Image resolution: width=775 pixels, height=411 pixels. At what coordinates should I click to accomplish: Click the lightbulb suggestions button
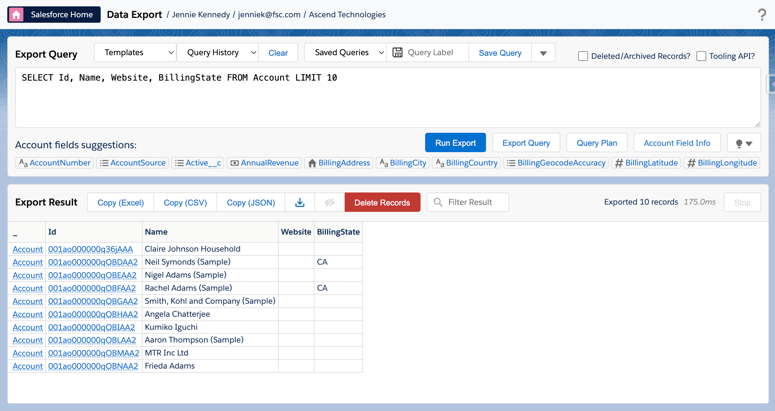point(743,143)
